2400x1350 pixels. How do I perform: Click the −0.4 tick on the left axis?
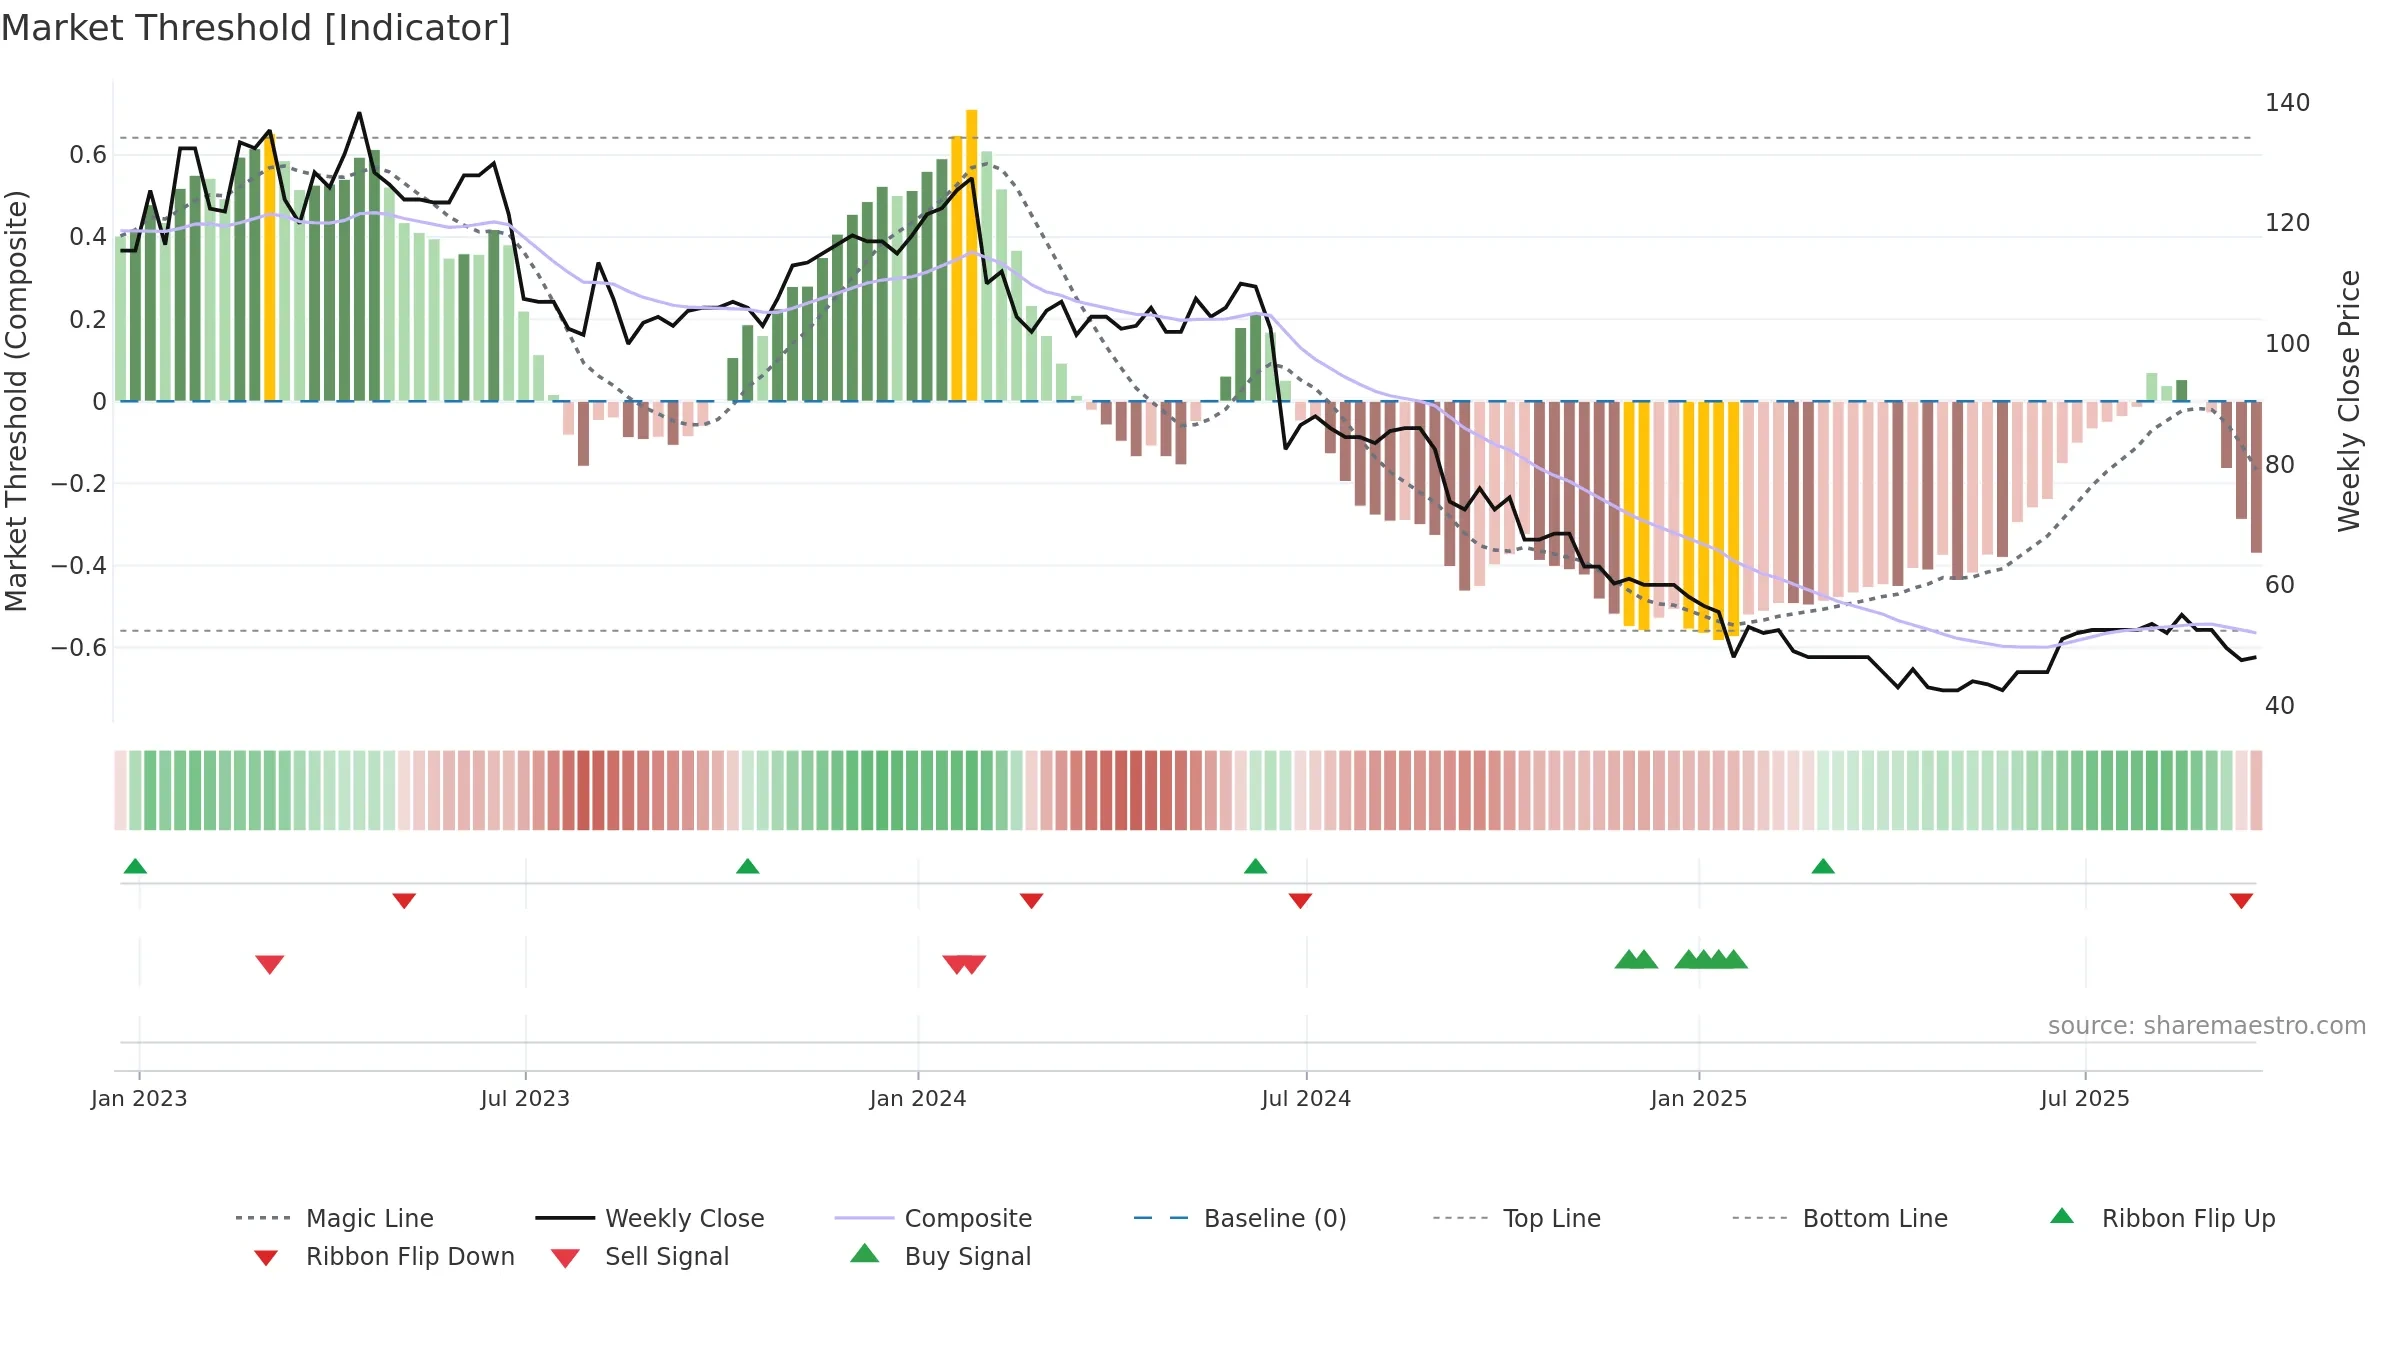pyautogui.click(x=79, y=565)
